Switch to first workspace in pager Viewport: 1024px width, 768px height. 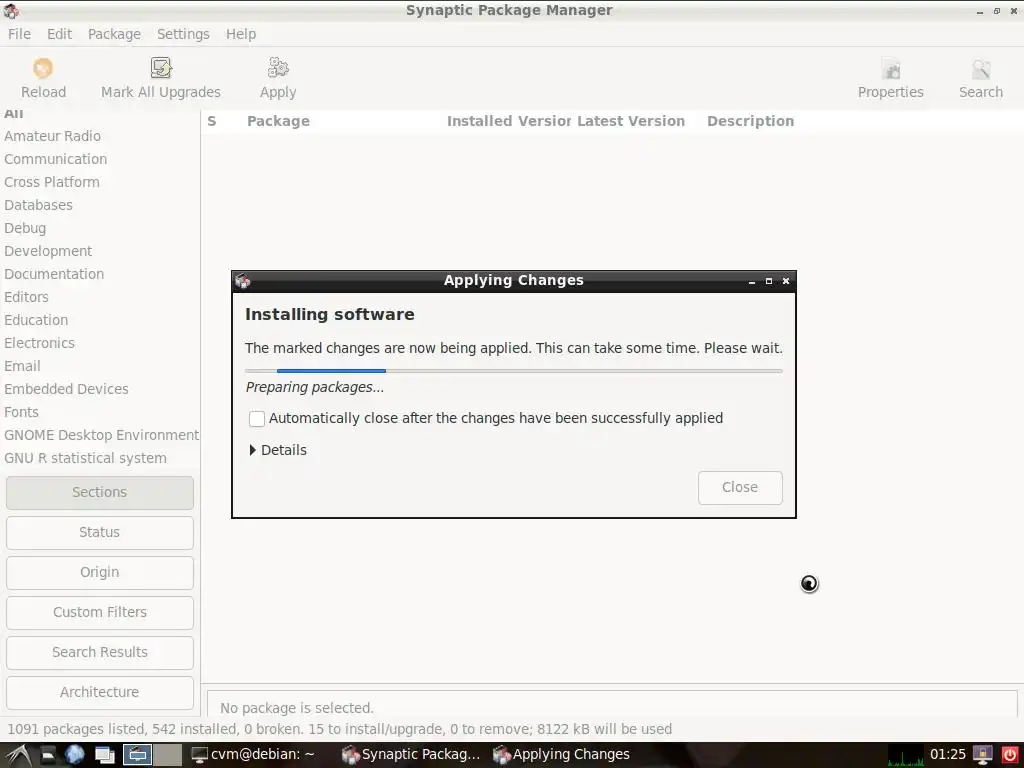pyautogui.click(x=138, y=755)
